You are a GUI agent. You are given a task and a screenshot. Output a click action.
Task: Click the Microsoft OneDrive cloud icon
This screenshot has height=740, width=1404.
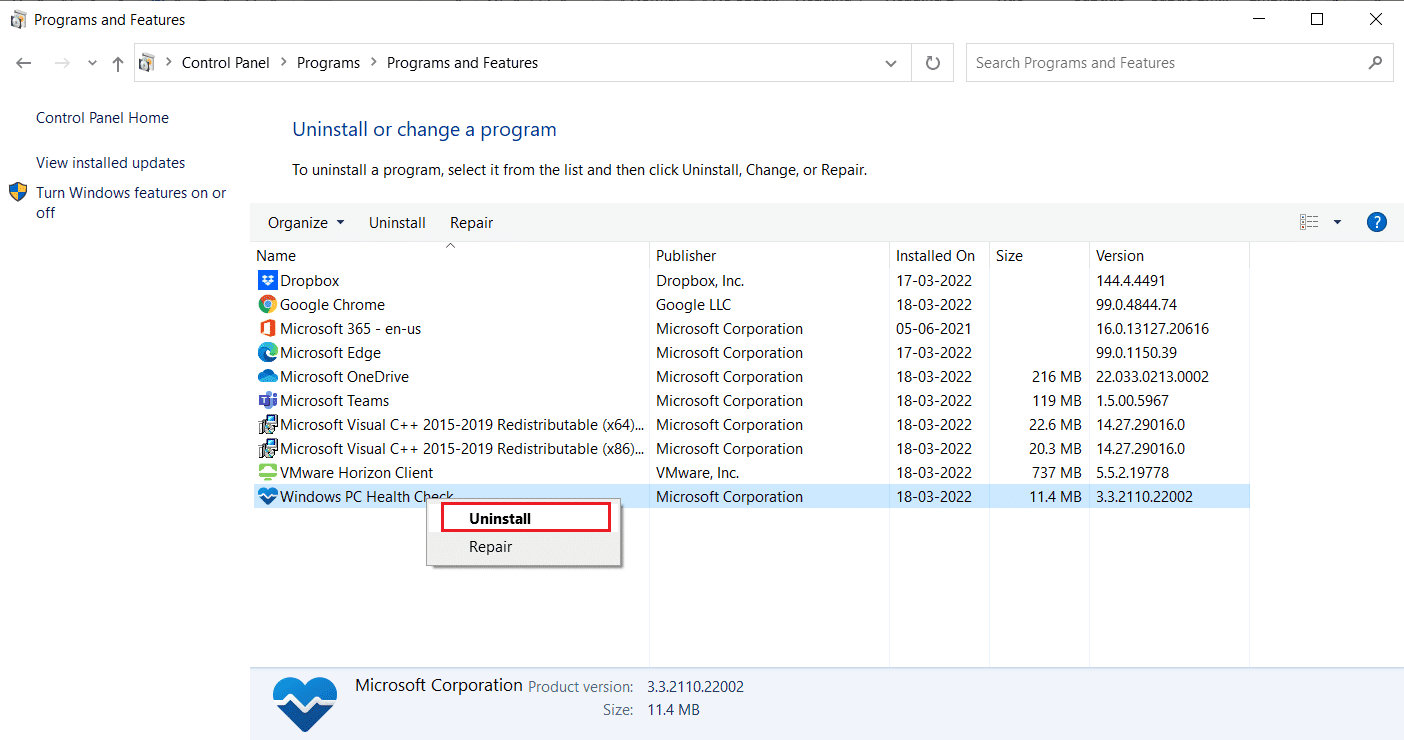[267, 377]
